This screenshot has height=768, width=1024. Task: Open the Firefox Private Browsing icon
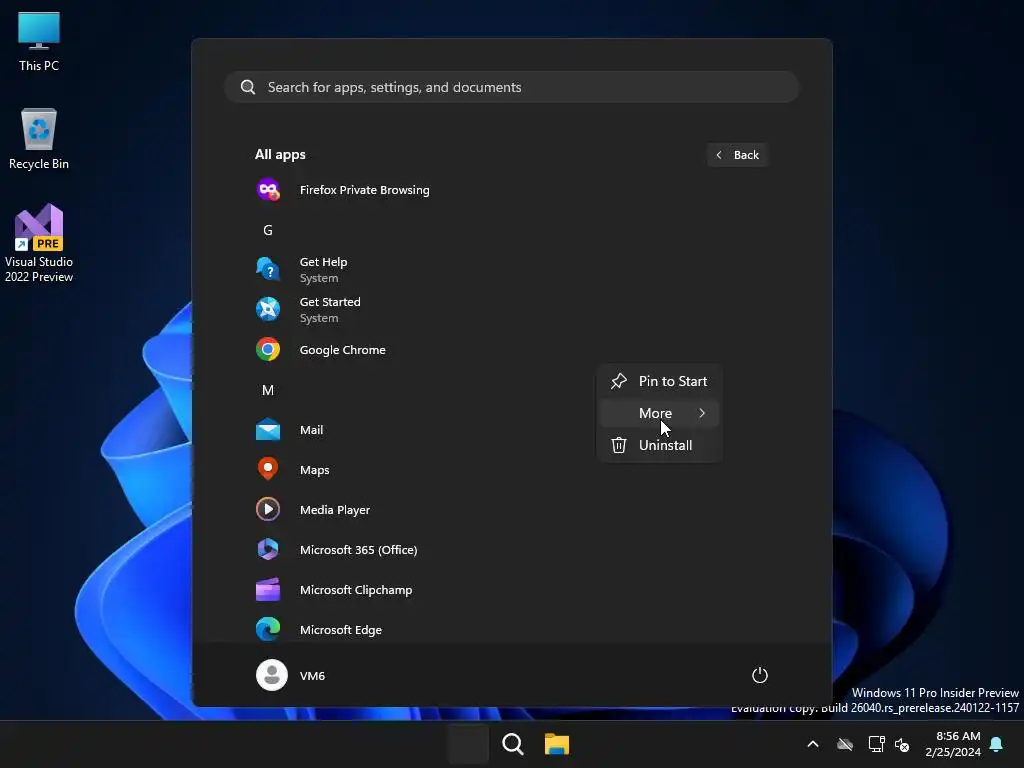(268, 190)
